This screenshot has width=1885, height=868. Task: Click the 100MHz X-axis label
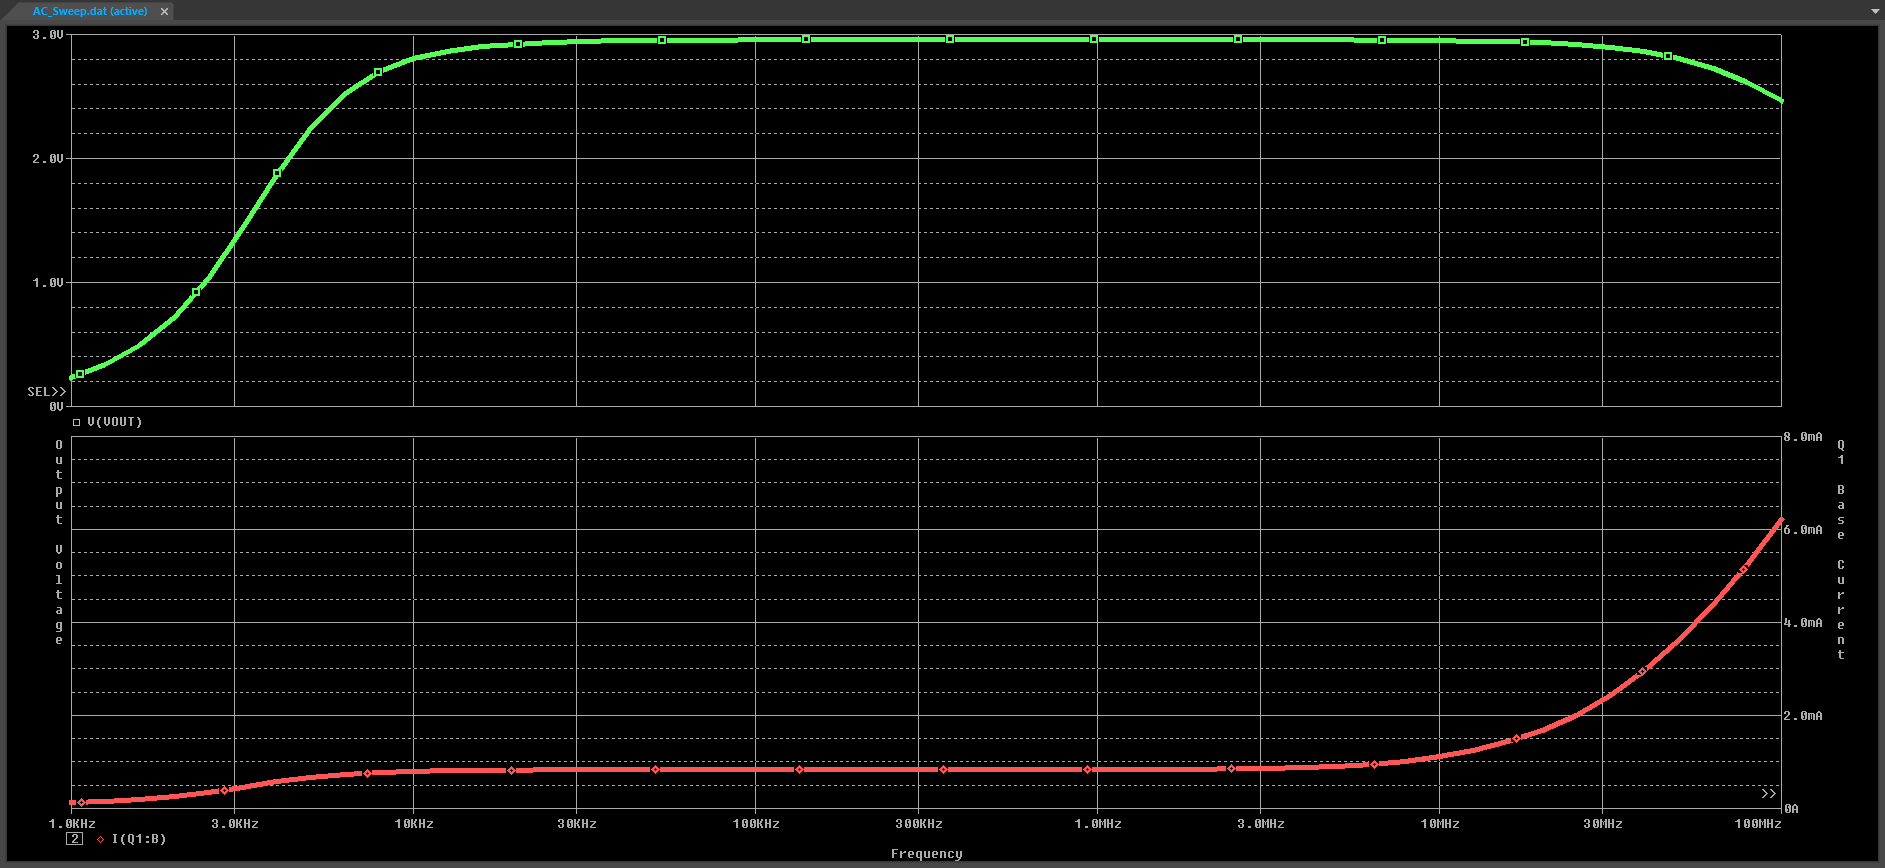(1757, 824)
